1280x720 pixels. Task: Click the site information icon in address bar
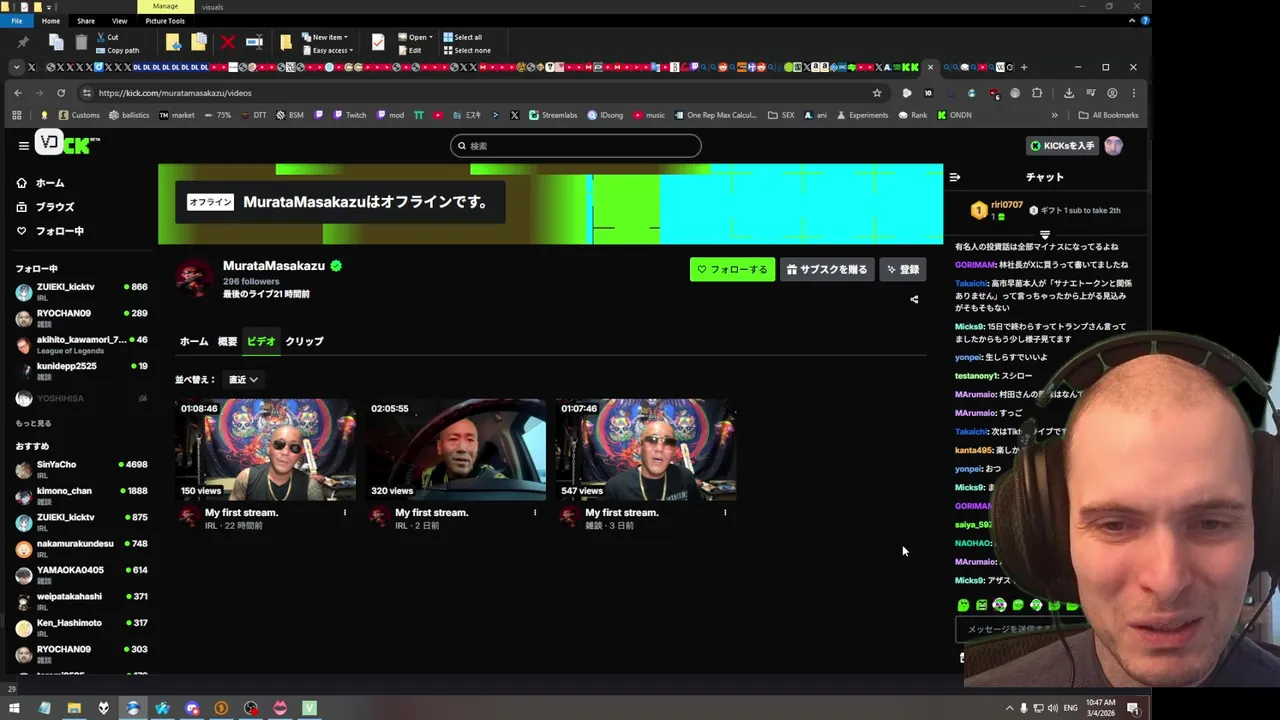pyautogui.click(x=87, y=93)
